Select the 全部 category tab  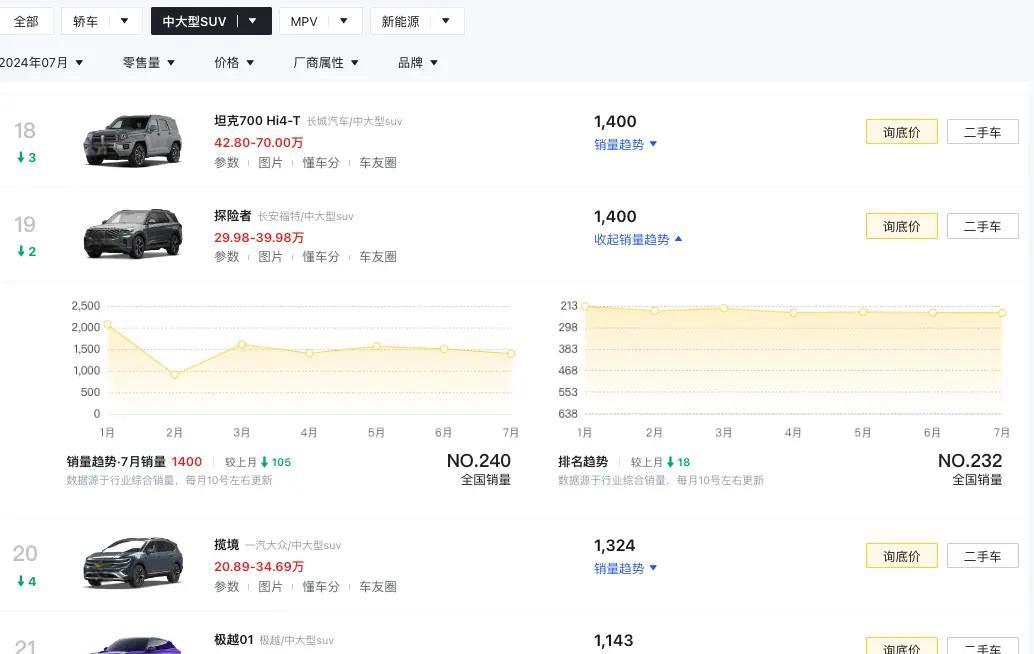tap(26, 21)
